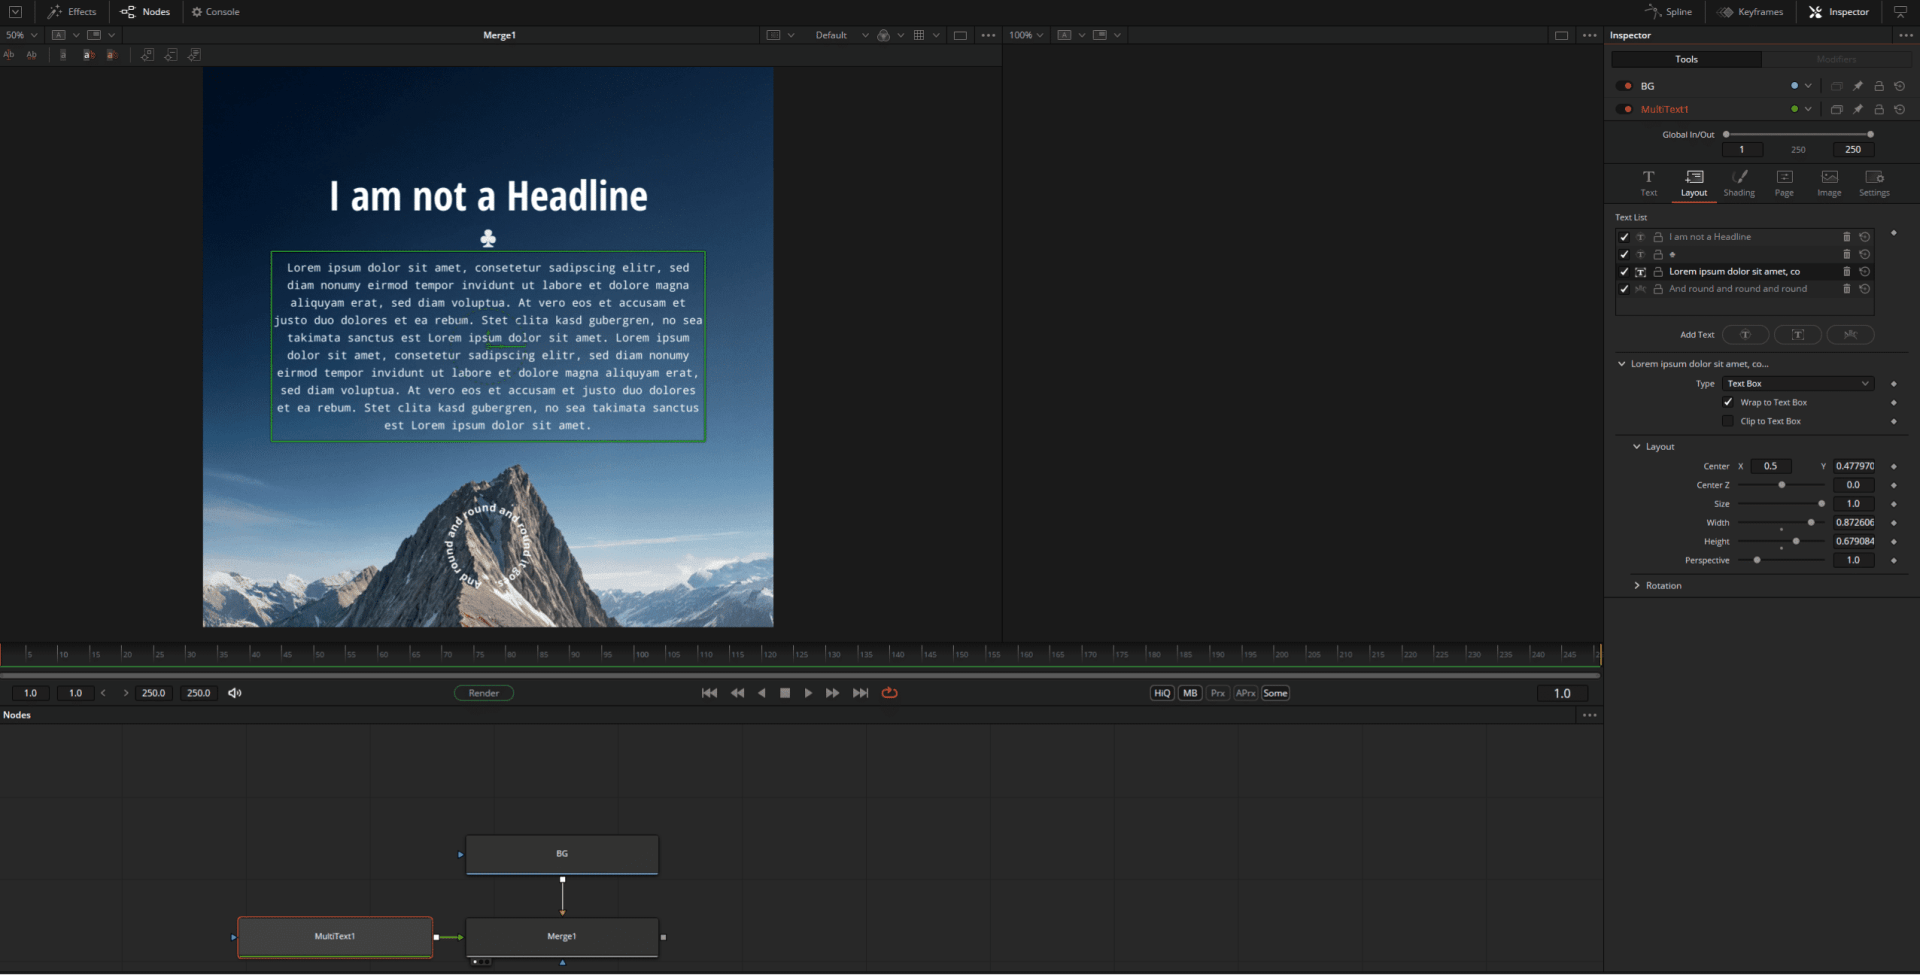1920x975 pixels.
Task: Open the Keyframes editor
Action: click(x=1750, y=11)
